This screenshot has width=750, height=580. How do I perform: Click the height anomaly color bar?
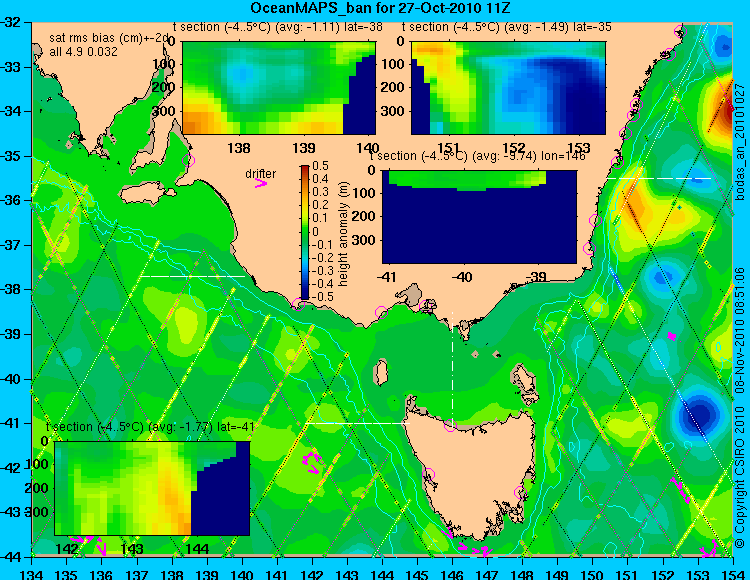pyautogui.click(x=305, y=232)
